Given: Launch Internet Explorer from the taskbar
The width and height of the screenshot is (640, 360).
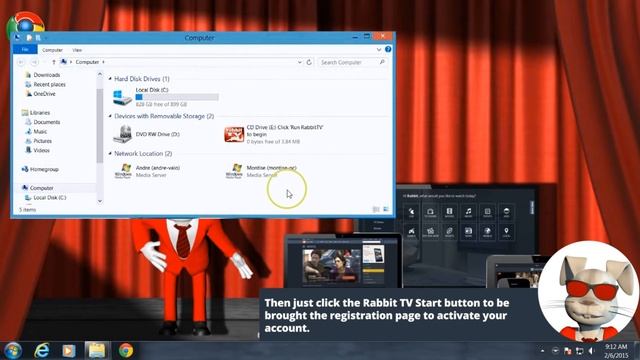Looking at the screenshot, I should 42,351.
